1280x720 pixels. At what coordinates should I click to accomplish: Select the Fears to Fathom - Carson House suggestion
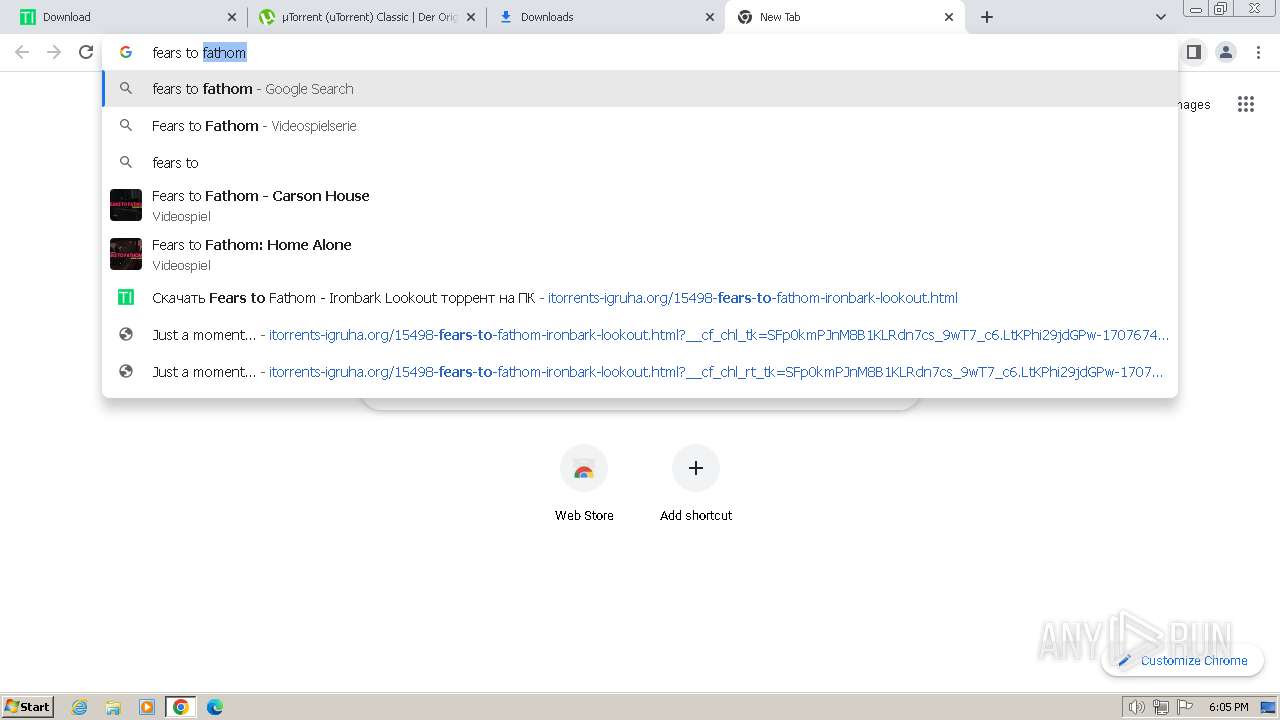[640, 205]
